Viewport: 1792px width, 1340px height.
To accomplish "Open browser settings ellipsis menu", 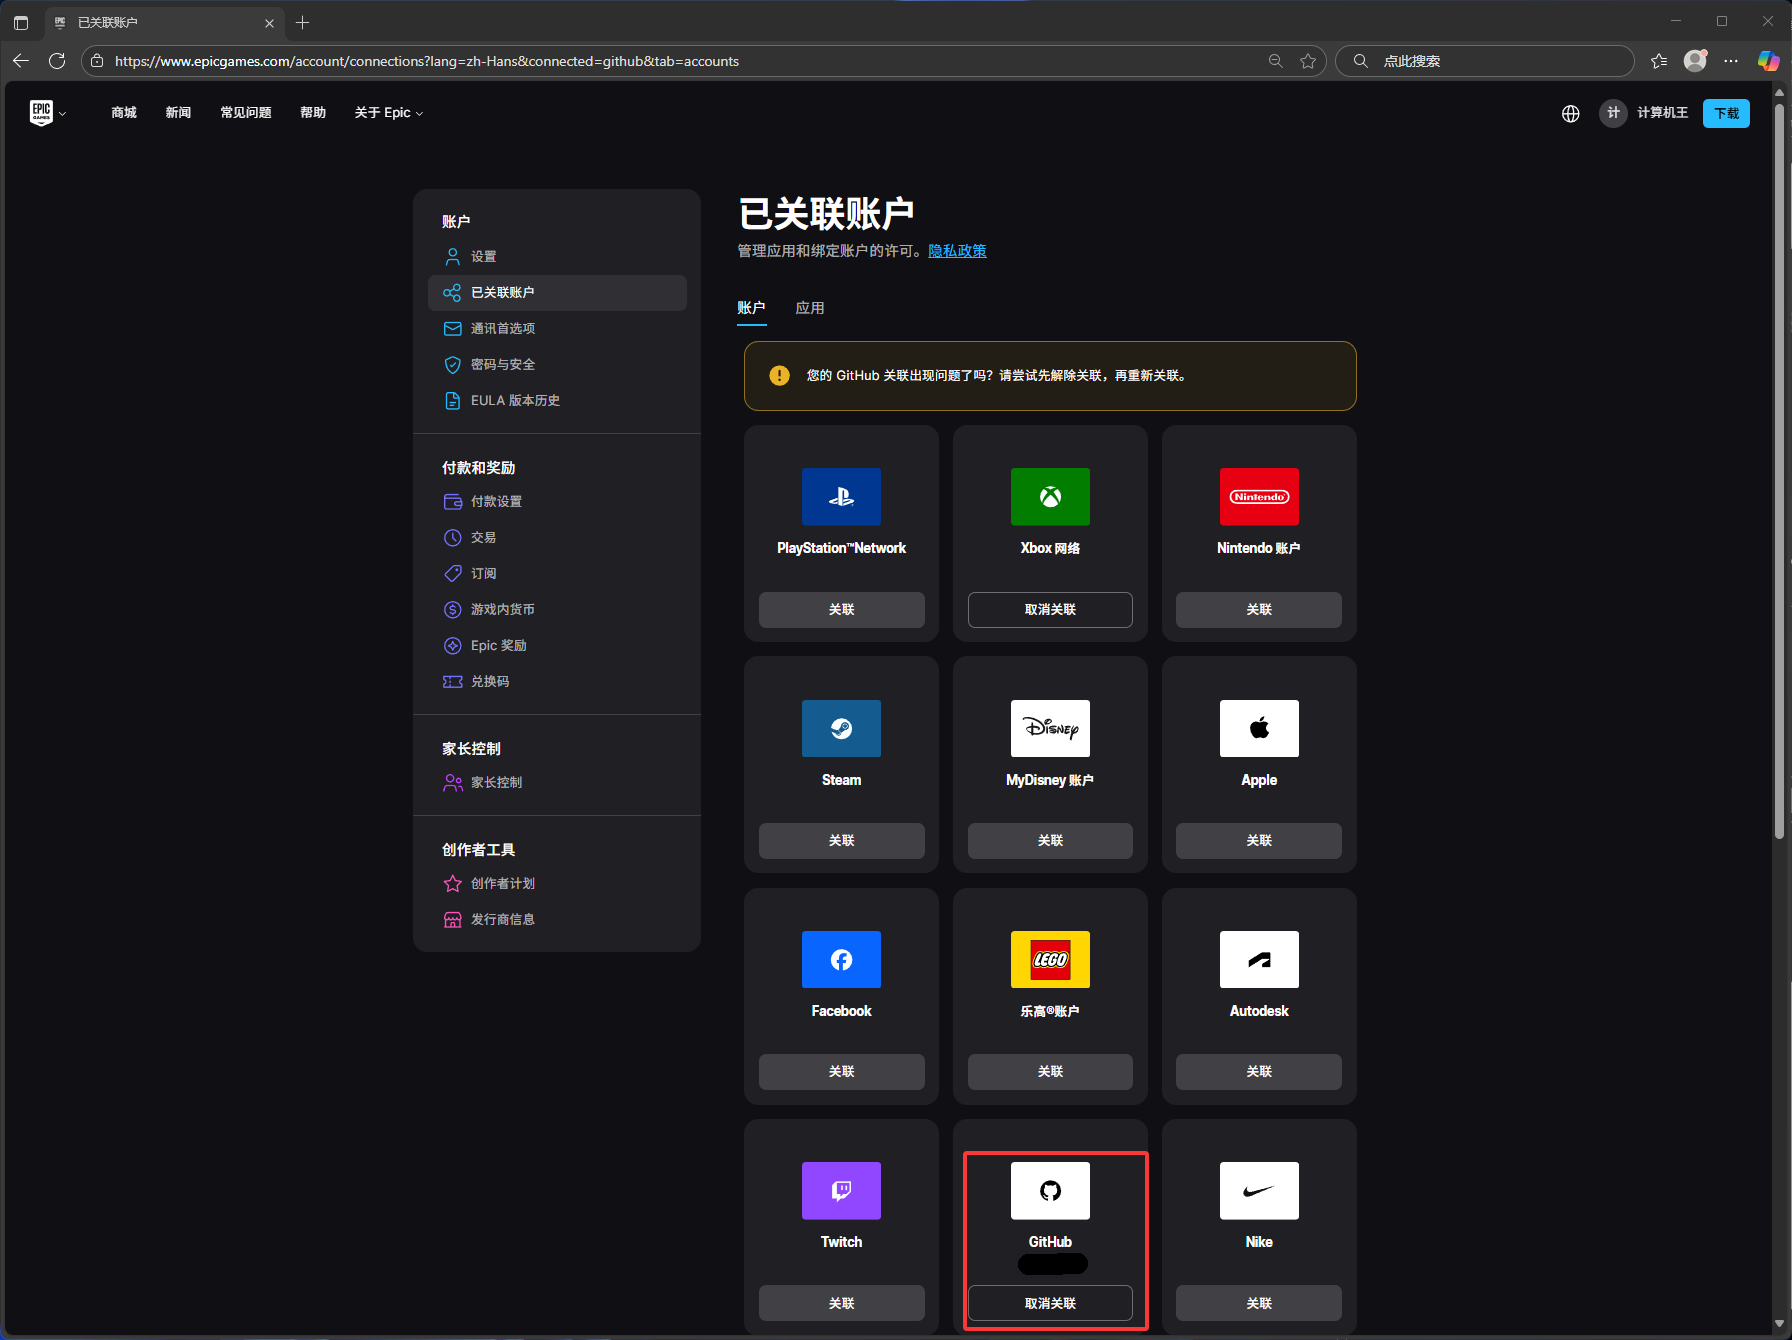I will click(x=1731, y=61).
